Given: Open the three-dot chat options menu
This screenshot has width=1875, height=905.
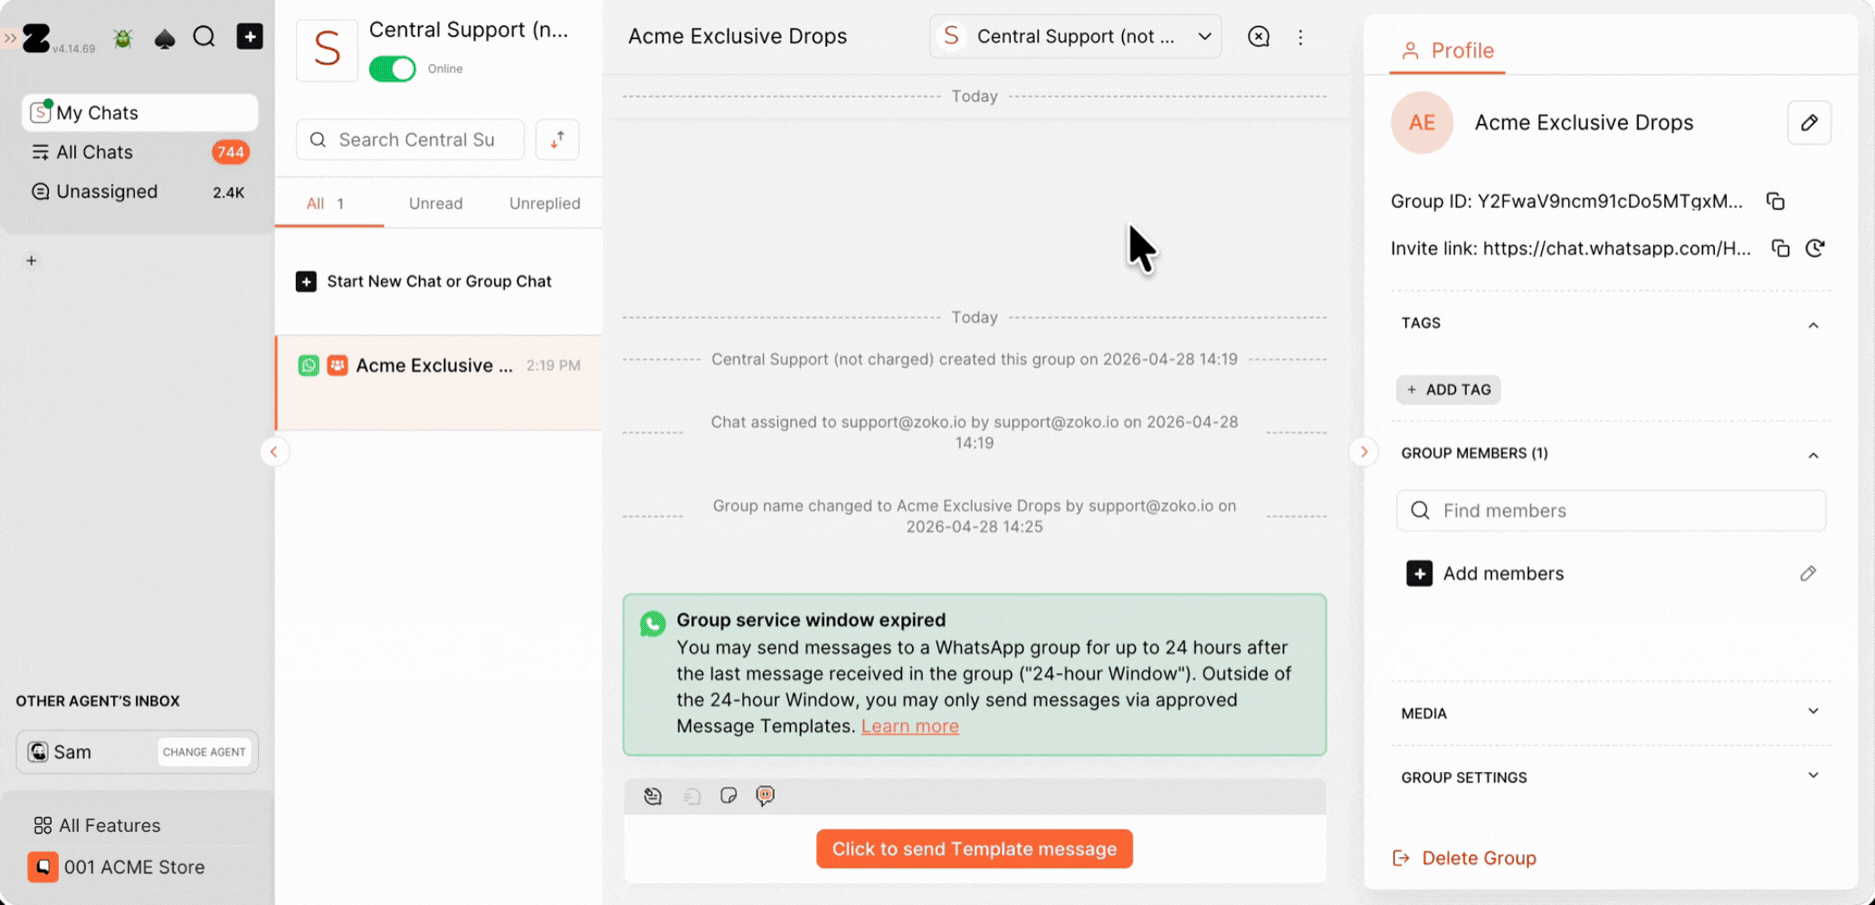Looking at the screenshot, I should click(1300, 37).
